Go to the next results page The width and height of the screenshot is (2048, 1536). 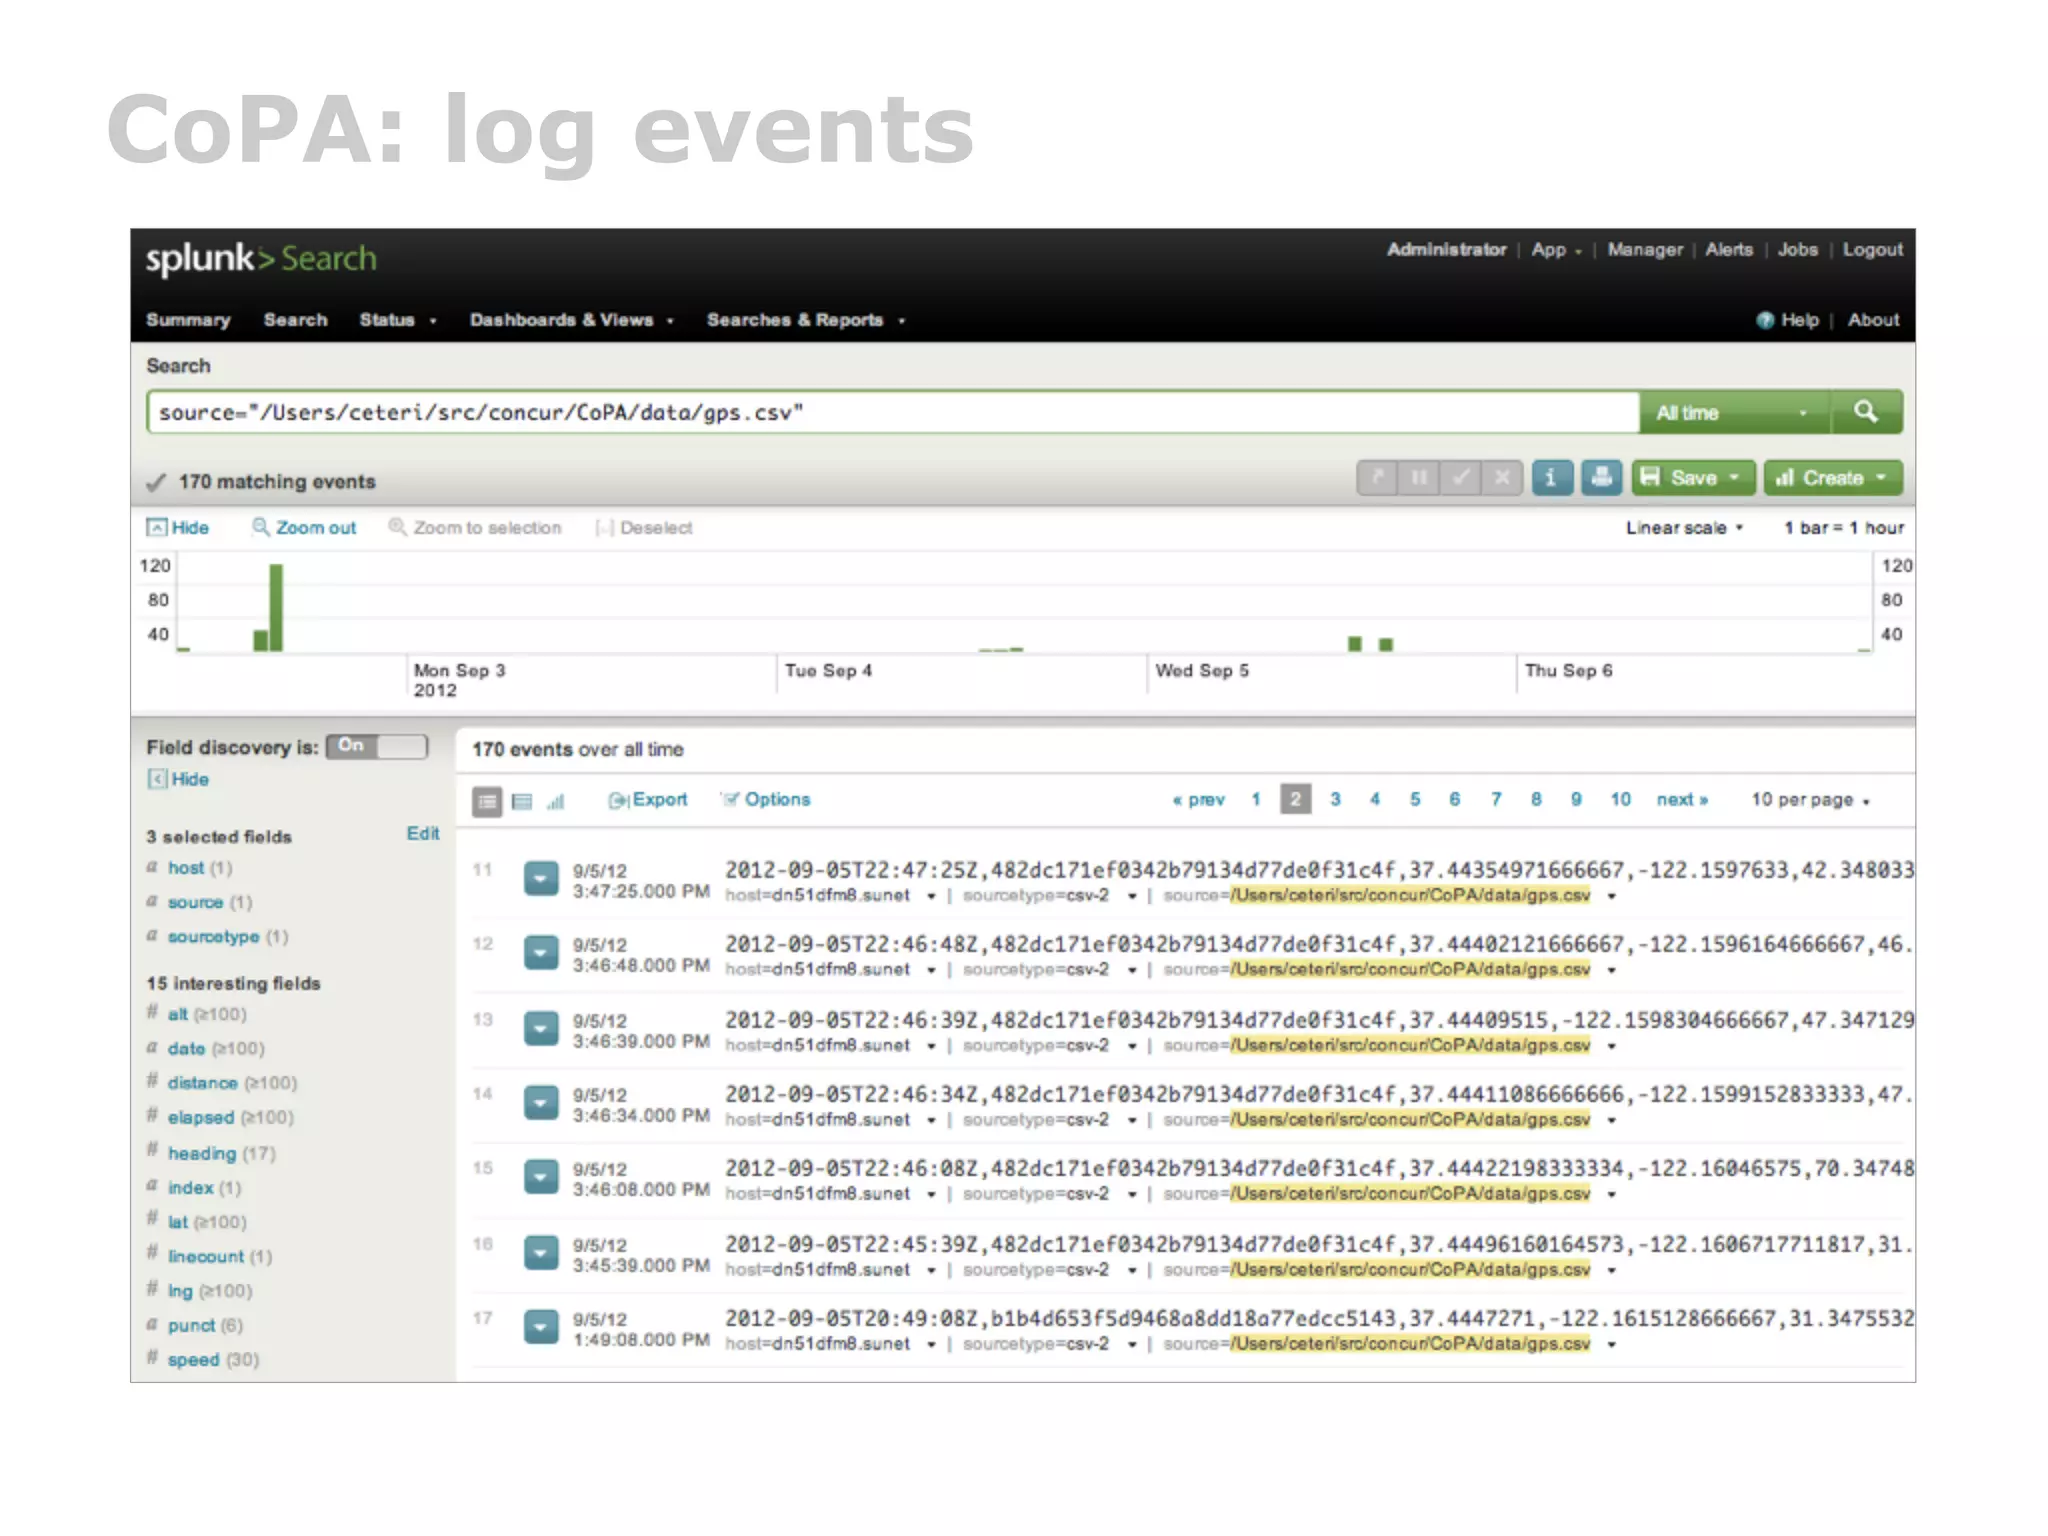1682,800
